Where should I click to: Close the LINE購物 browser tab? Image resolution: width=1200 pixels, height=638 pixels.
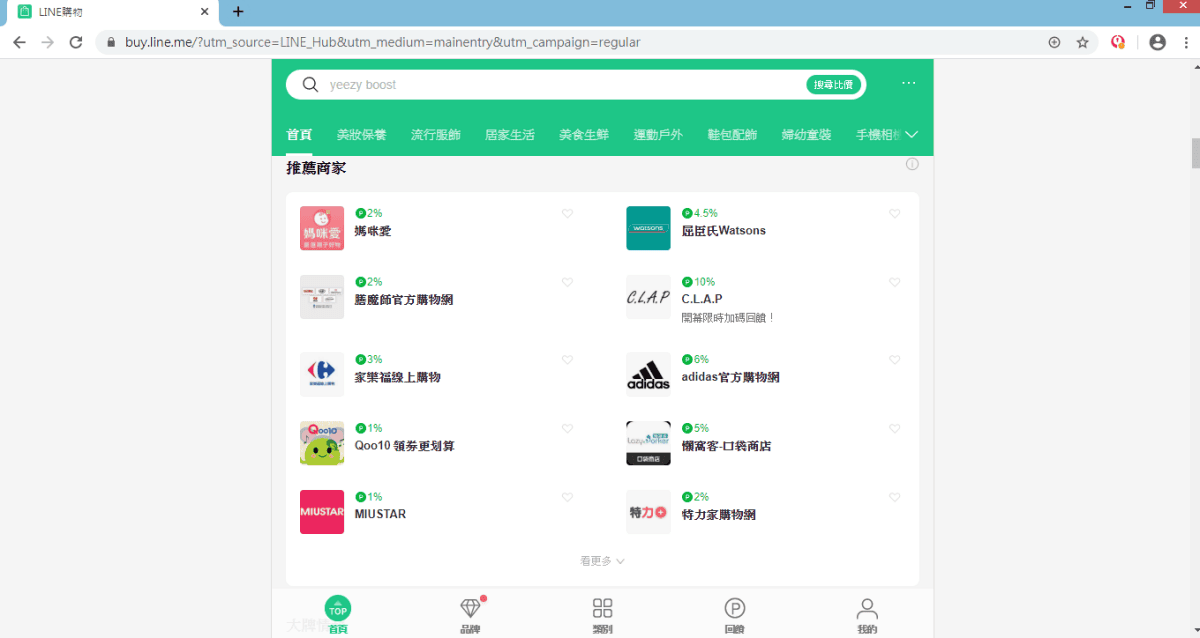click(x=205, y=12)
